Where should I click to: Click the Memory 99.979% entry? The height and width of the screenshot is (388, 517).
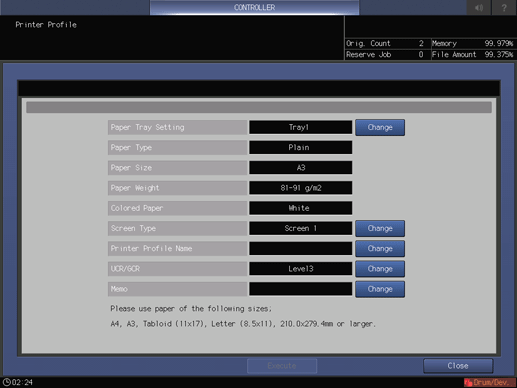tap(473, 43)
